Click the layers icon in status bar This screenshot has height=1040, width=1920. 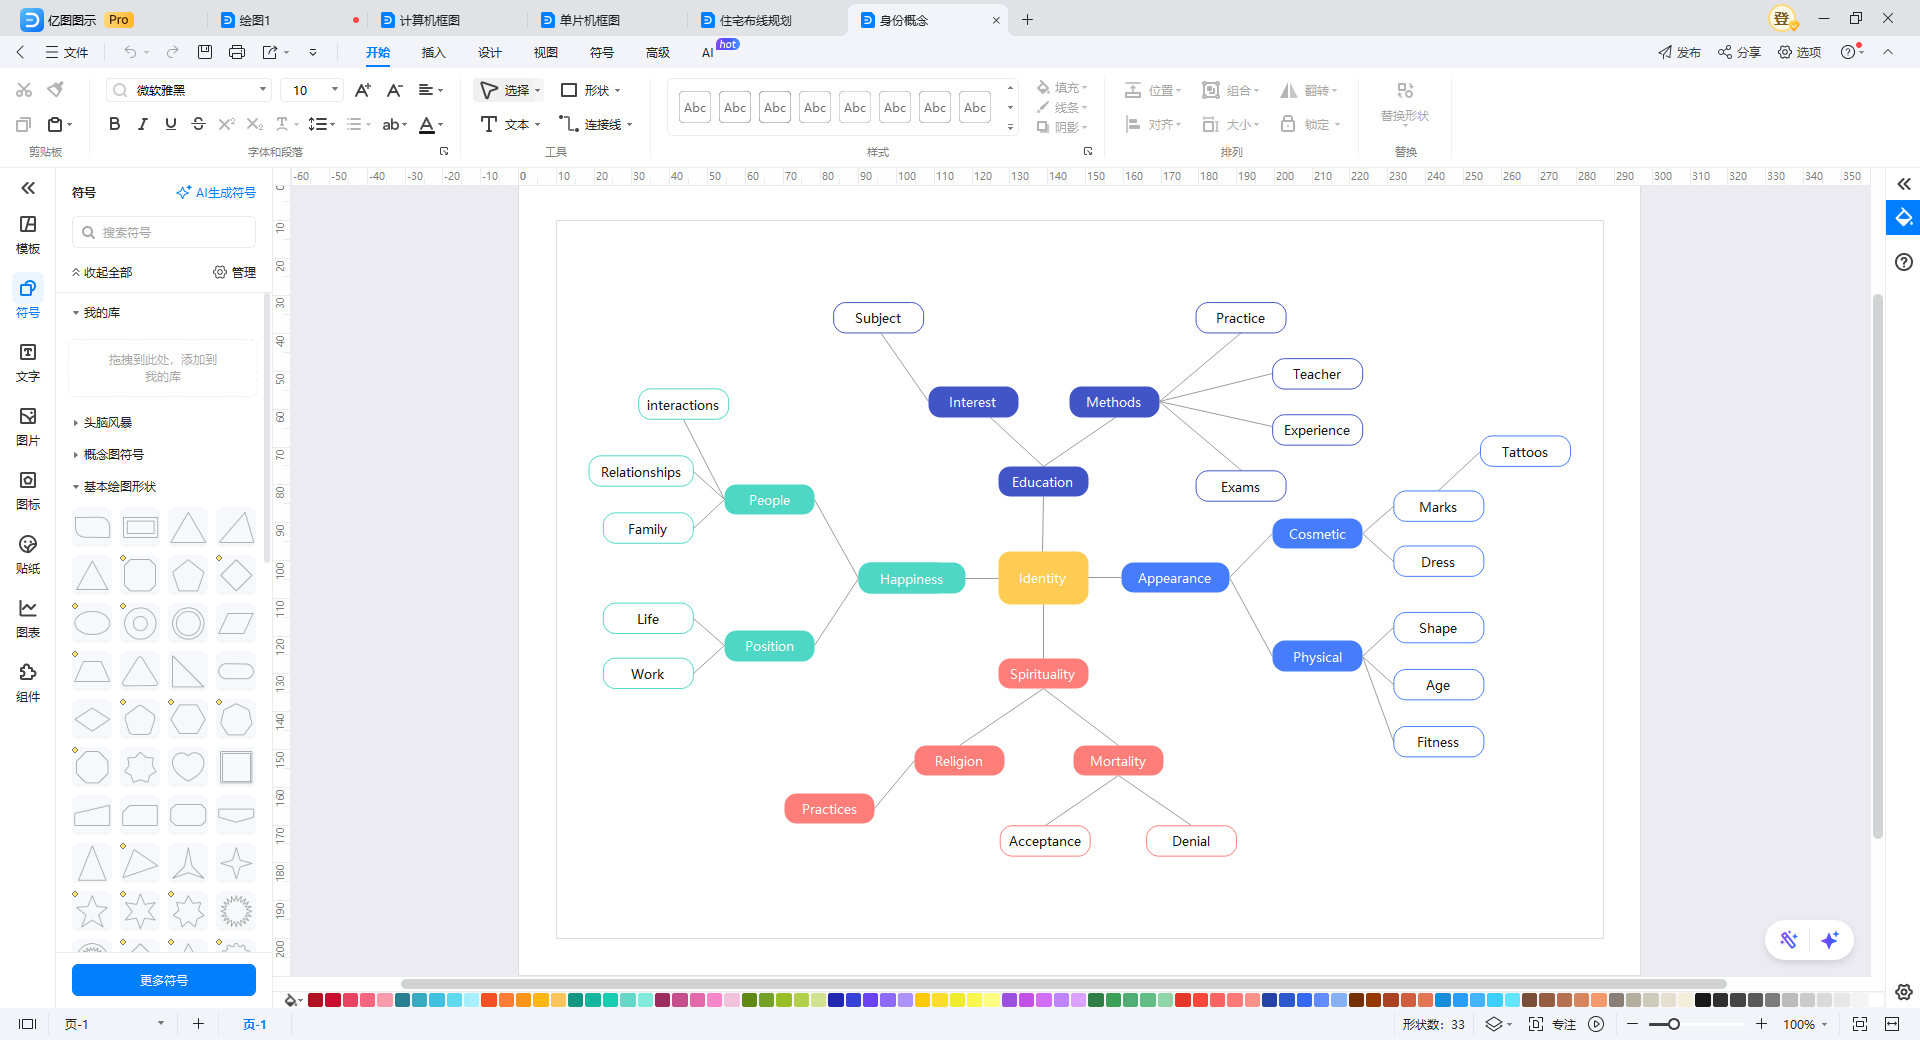coord(1494,1024)
